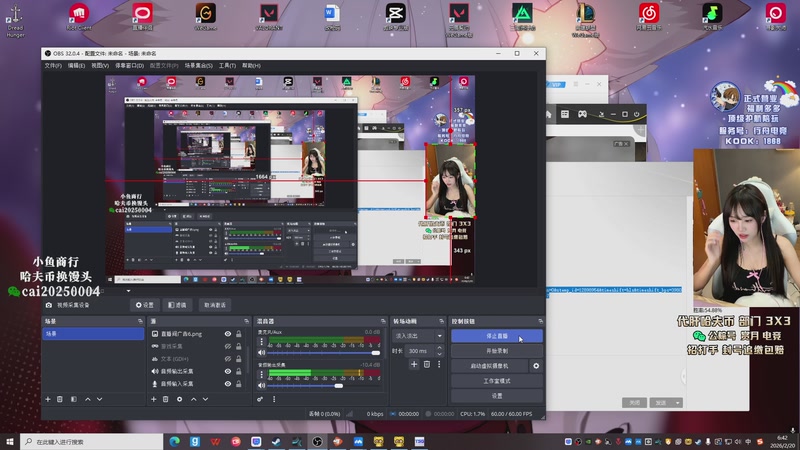Add a scene transition with plus icon
800x450 pixels.
click(x=414, y=364)
